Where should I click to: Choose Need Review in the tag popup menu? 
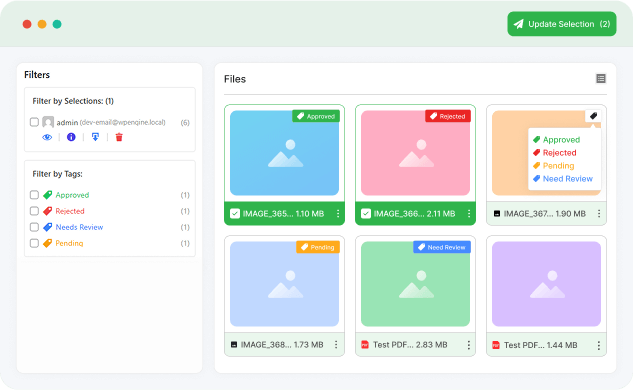563,179
